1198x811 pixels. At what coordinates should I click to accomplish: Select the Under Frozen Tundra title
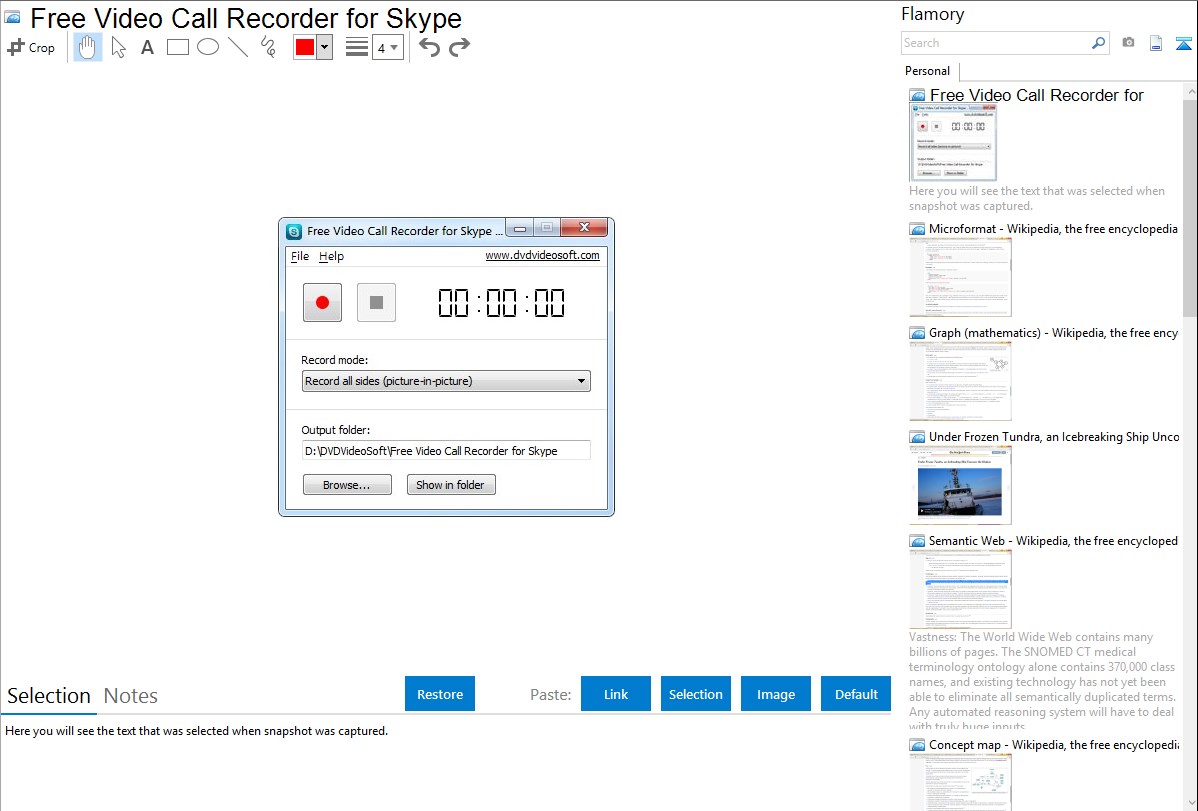click(x=1054, y=436)
